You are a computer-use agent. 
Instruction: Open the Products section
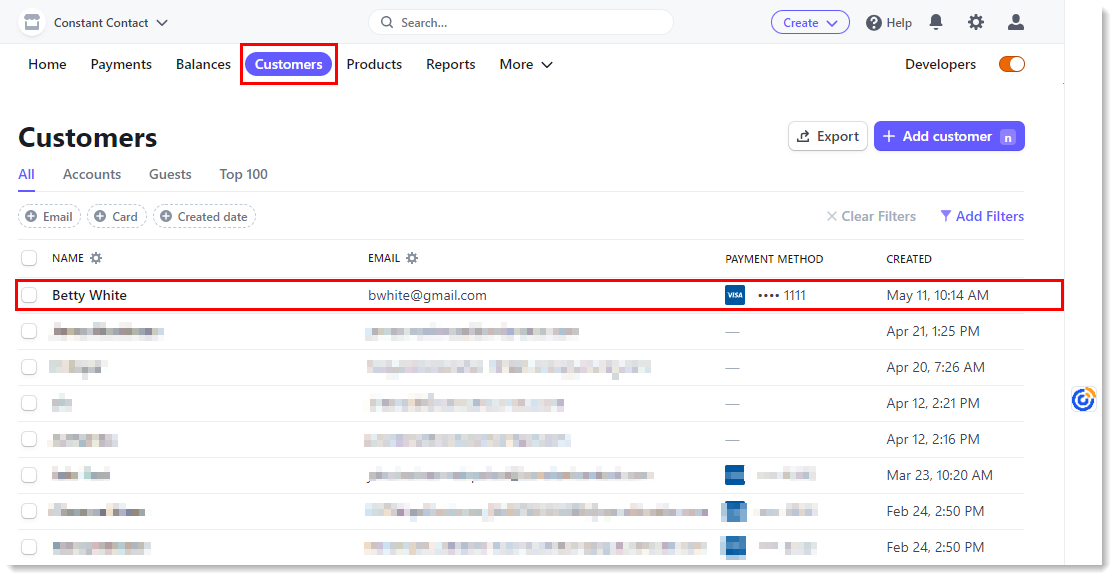click(374, 64)
